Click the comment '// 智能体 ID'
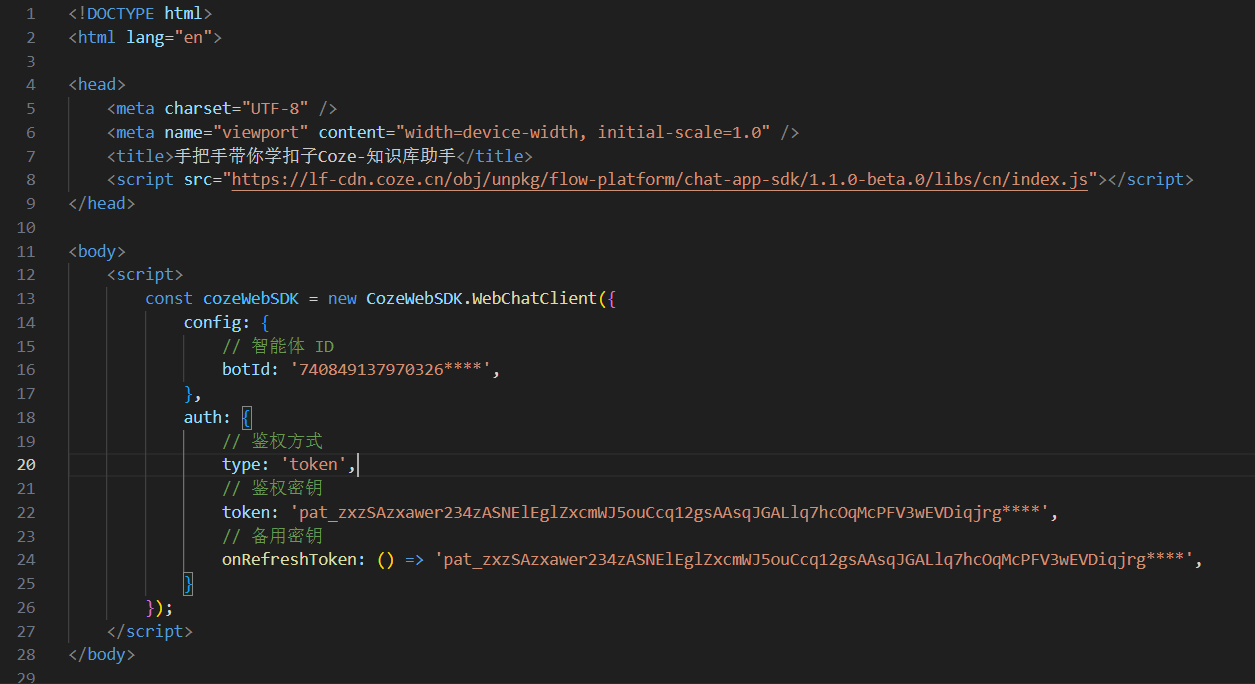1255x684 pixels. [x=278, y=346]
